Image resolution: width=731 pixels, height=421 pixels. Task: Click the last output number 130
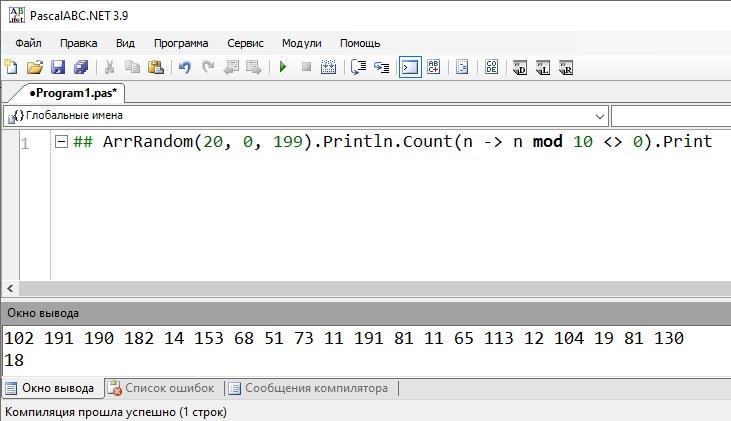coord(669,338)
